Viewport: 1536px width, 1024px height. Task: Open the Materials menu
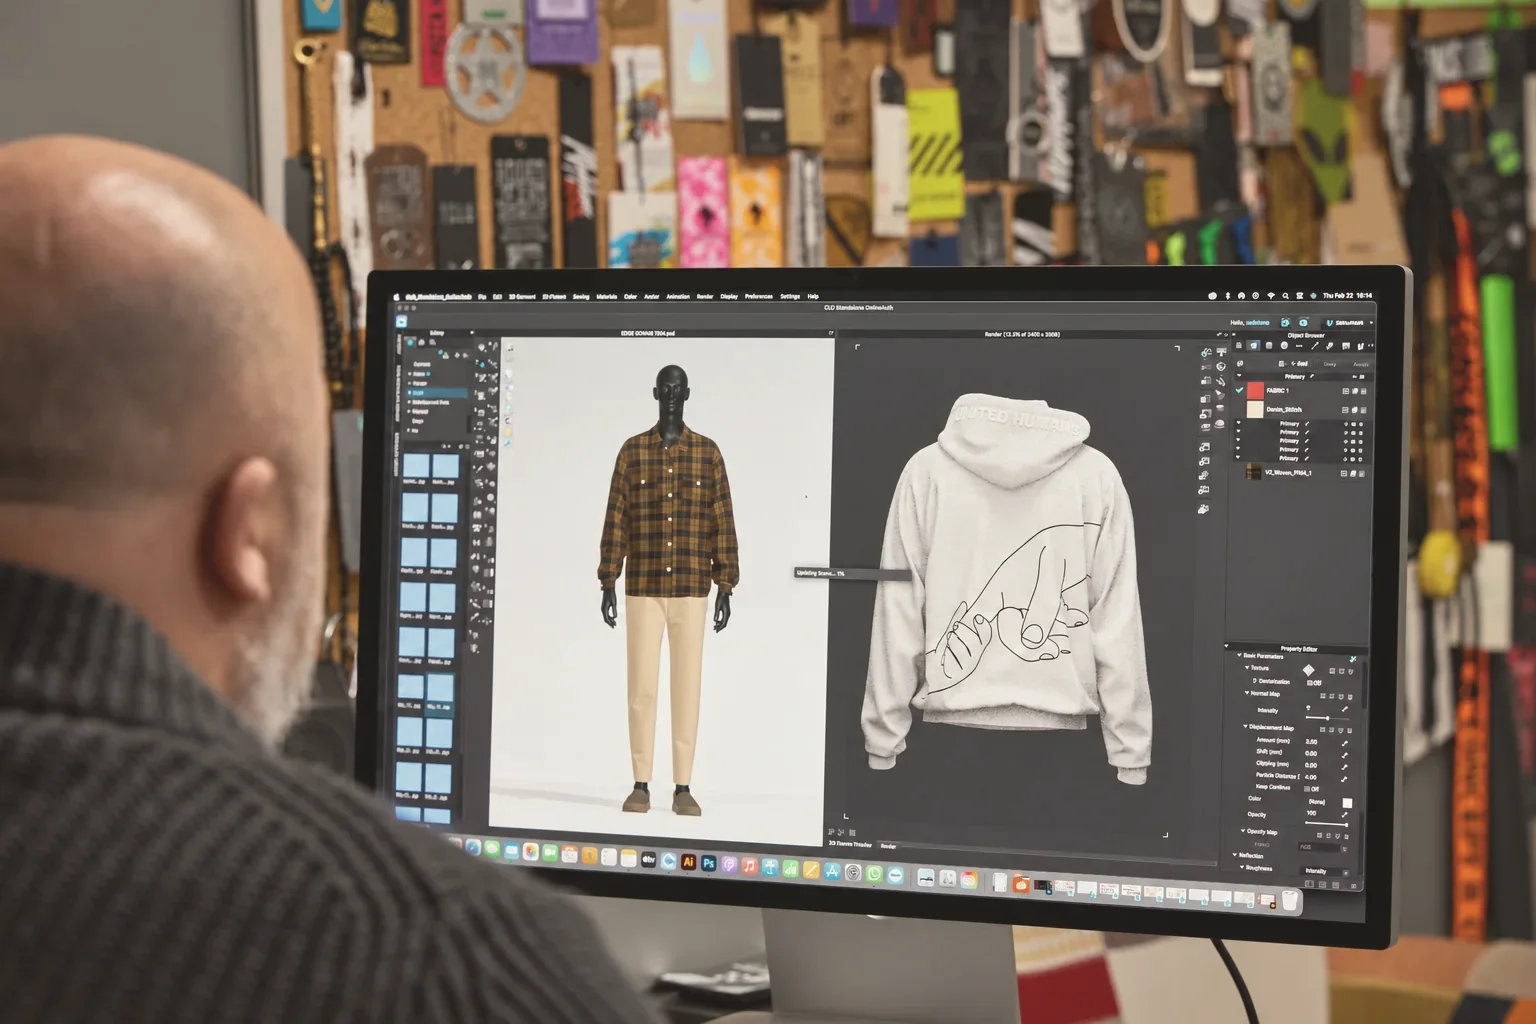point(607,296)
